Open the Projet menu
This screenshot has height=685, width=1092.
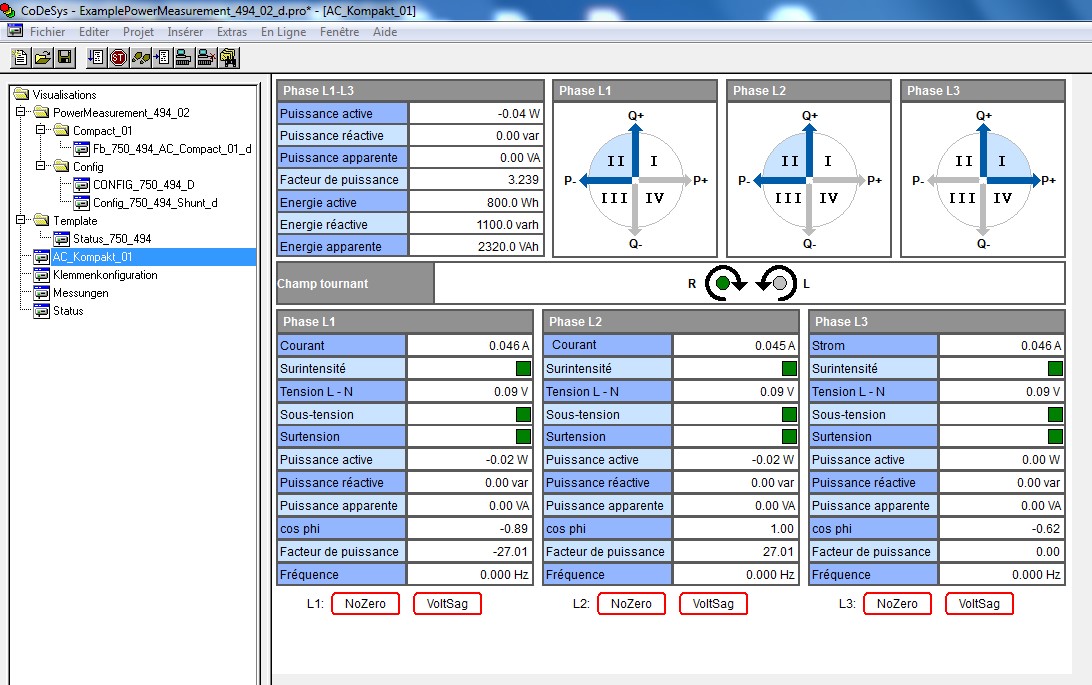pyautogui.click(x=139, y=32)
